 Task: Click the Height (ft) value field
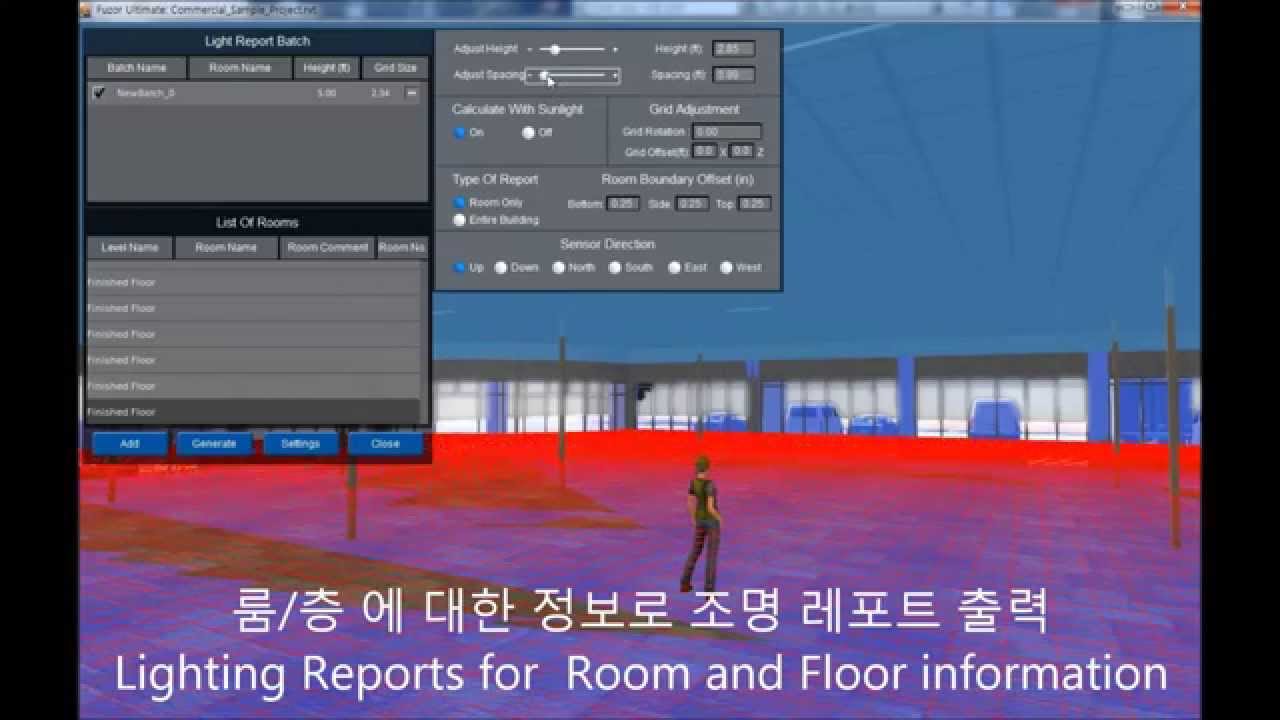734,49
